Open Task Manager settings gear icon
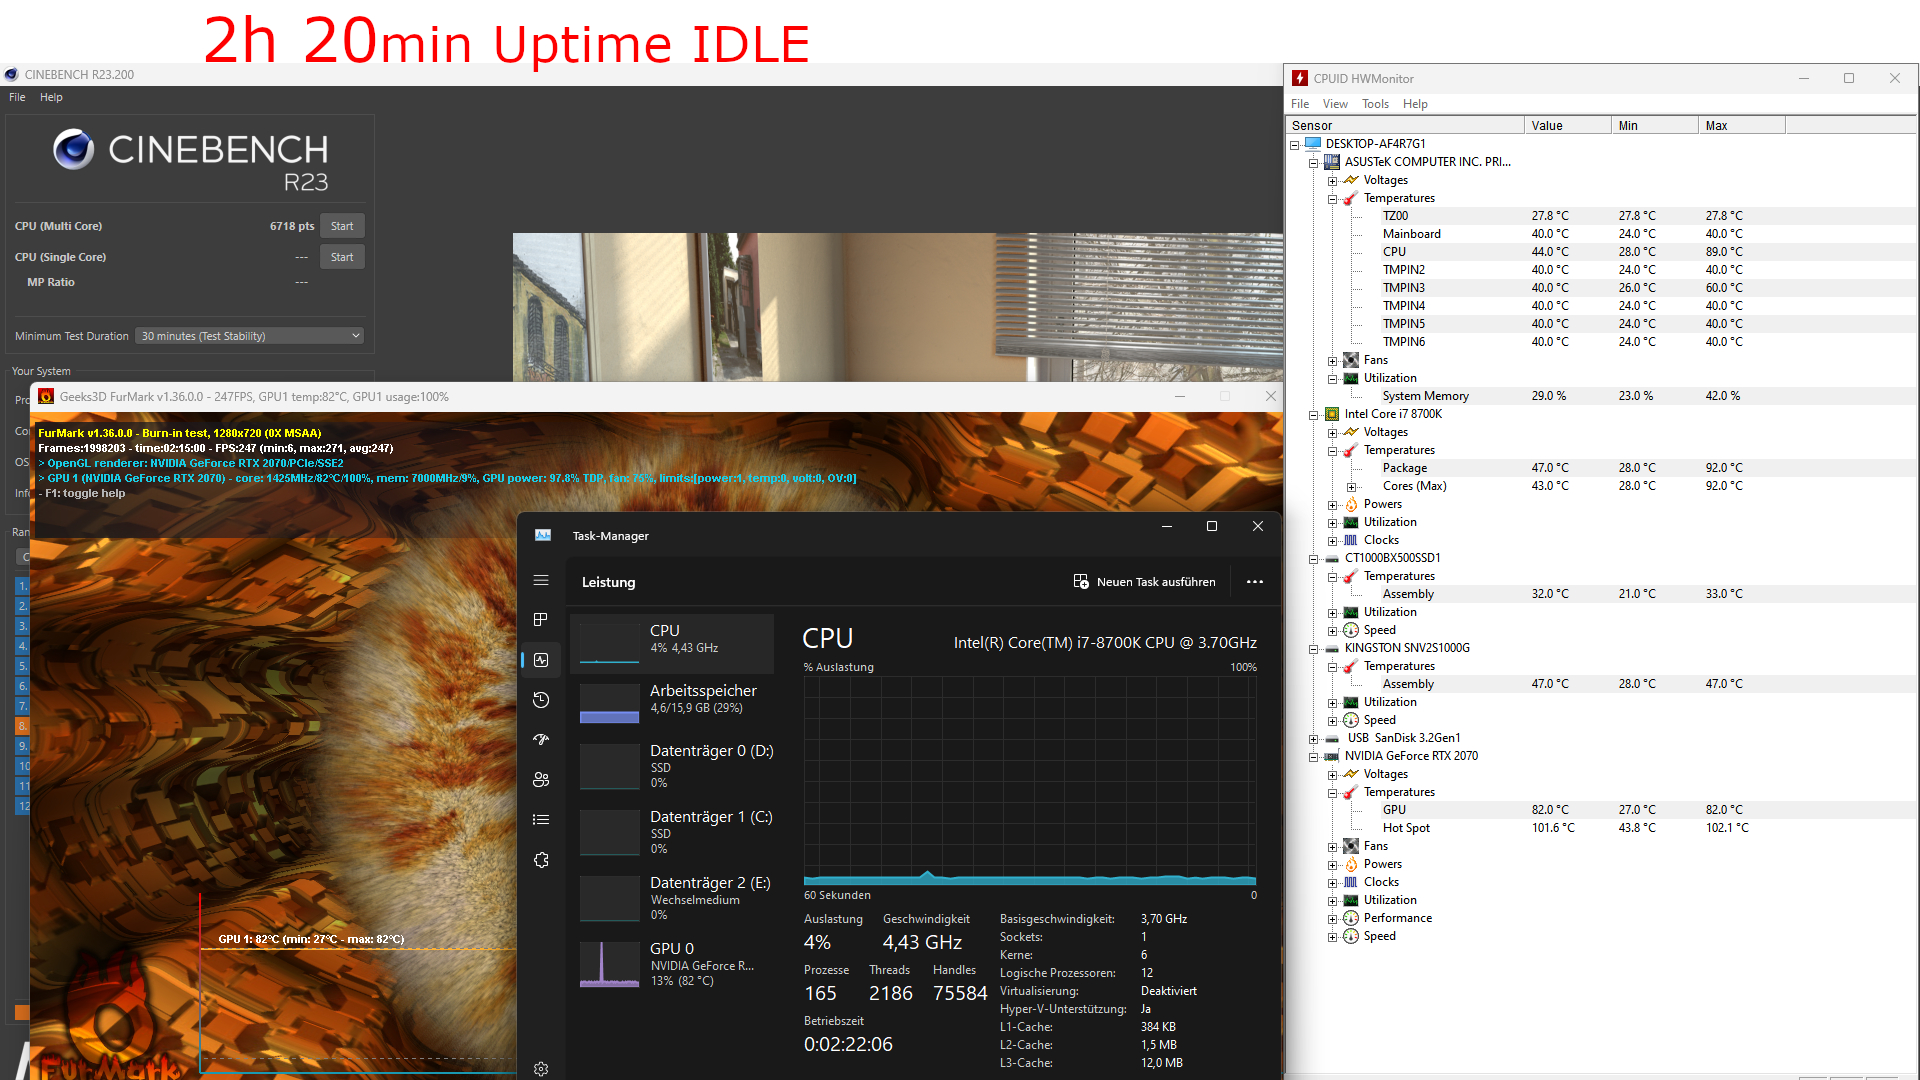This screenshot has width=1920, height=1080. pos(541,1069)
